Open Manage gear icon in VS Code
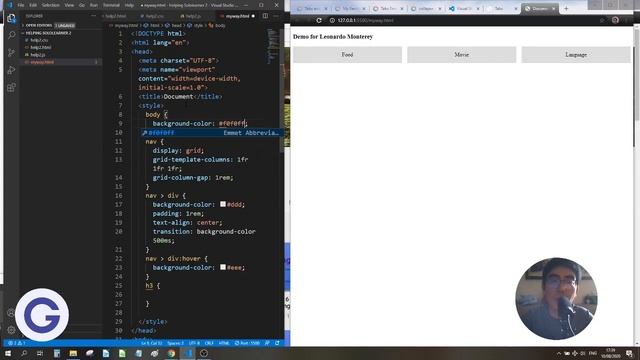The image size is (640, 360). [11, 330]
